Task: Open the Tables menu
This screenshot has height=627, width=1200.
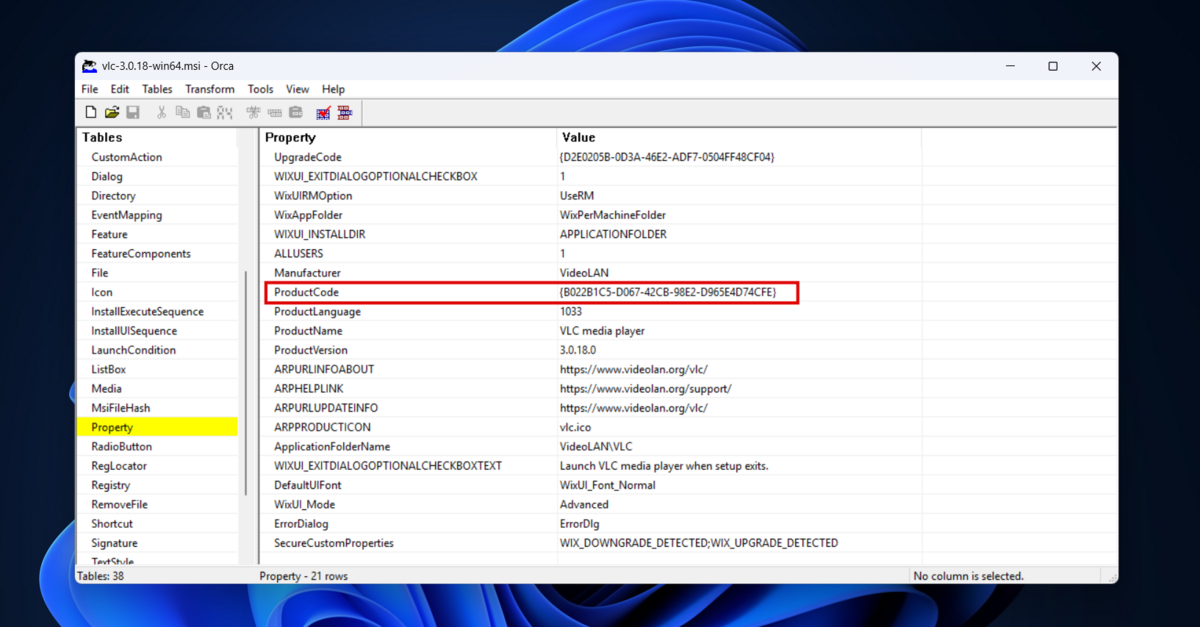Action: point(157,89)
